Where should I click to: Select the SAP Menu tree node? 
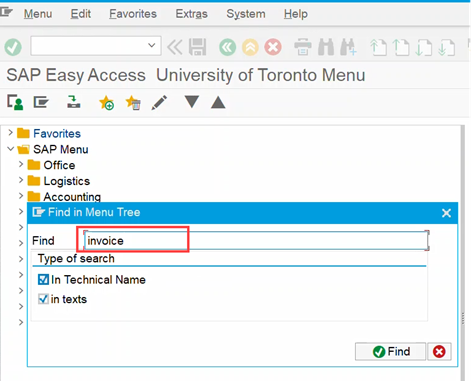pos(61,149)
